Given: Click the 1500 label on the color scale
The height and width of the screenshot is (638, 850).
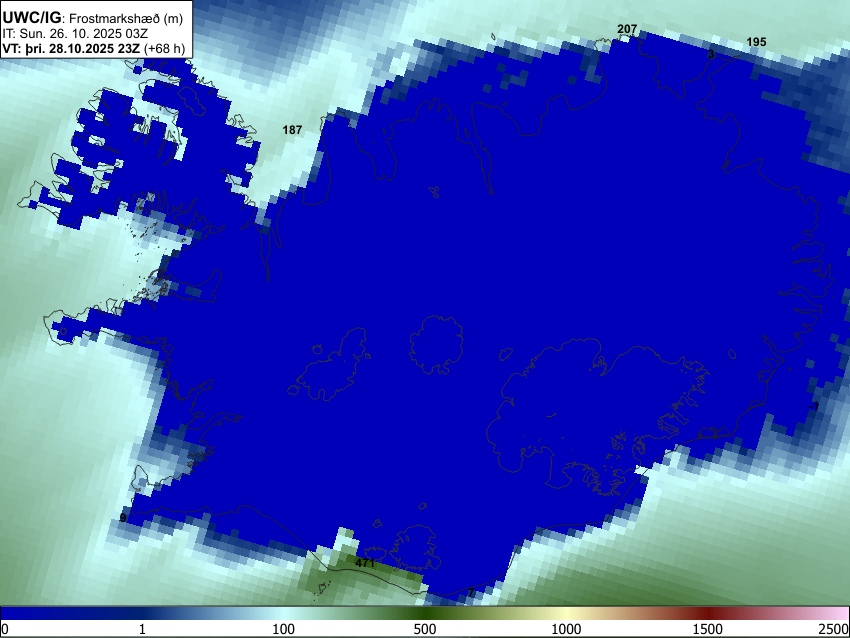Looking at the screenshot, I should click(708, 629).
